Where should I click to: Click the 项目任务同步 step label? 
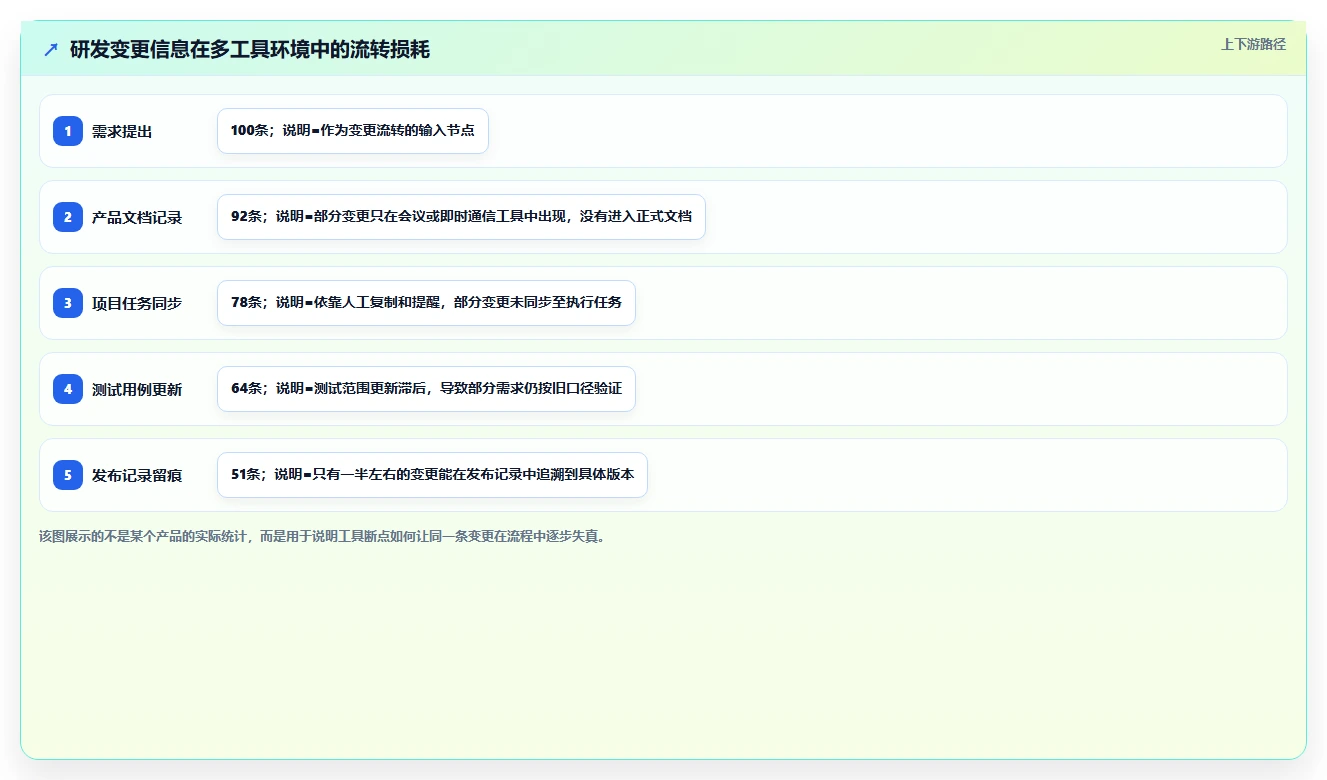(137, 303)
